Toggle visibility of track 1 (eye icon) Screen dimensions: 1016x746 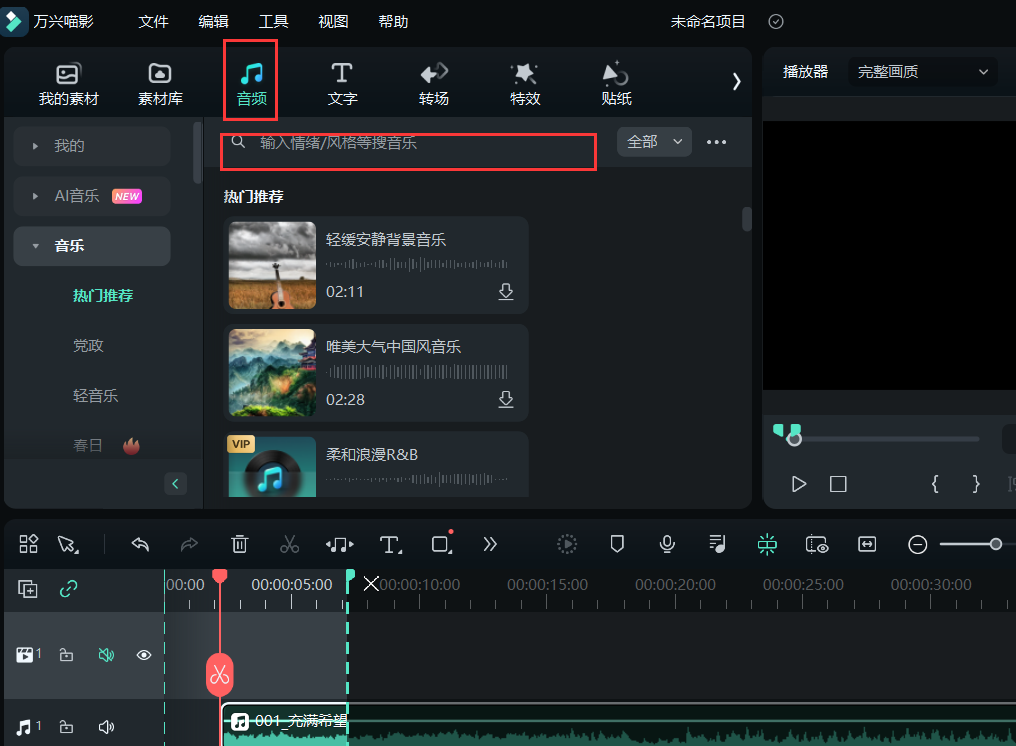click(x=143, y=655)
